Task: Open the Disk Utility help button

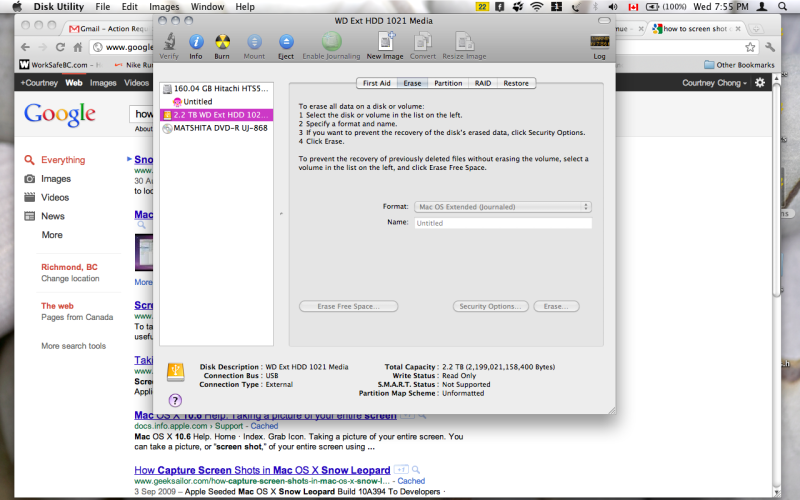Action: point(175,401)
